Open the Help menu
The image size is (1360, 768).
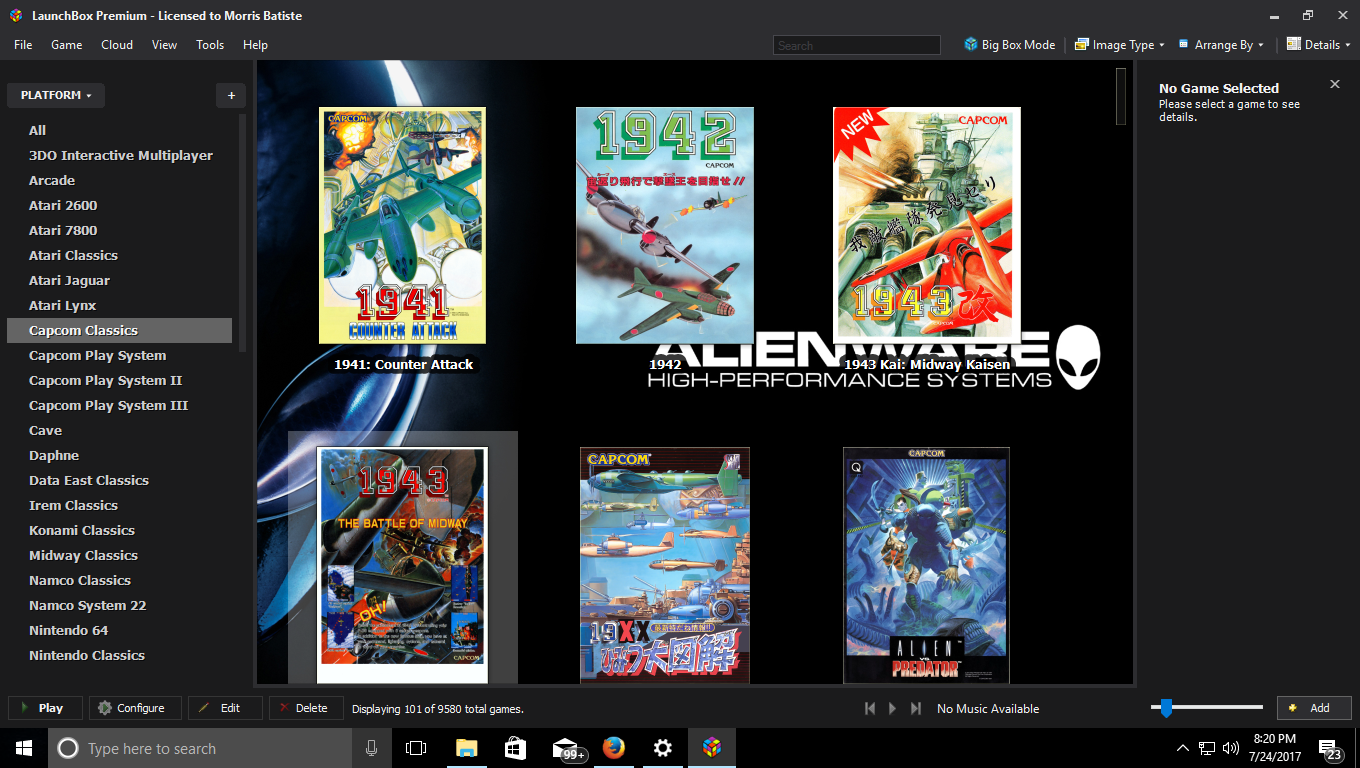[255, 45]
